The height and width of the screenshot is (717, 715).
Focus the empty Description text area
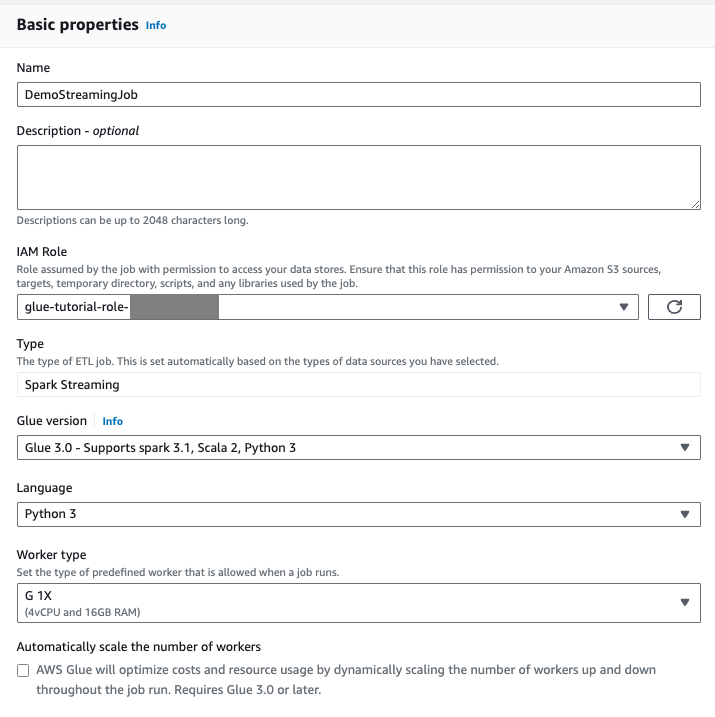pos(358,177)
